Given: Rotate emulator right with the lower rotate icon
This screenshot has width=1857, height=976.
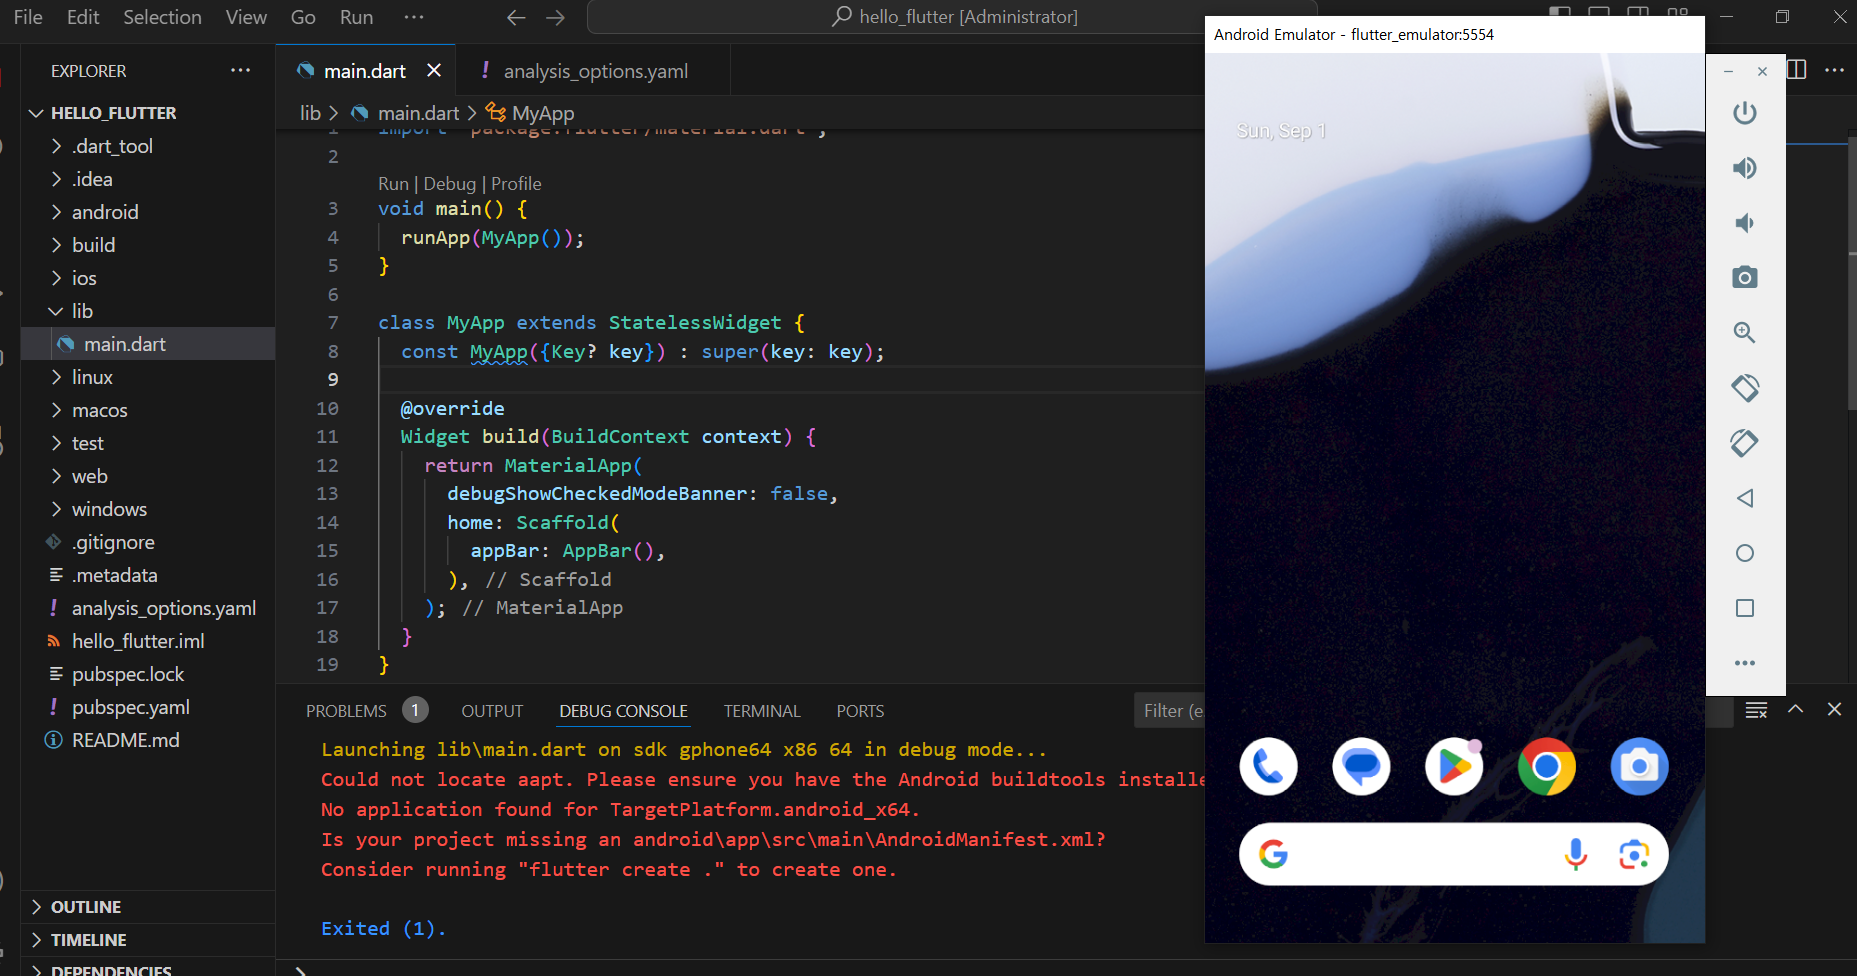Looking at the screenshot, I should click(1745, 442).
